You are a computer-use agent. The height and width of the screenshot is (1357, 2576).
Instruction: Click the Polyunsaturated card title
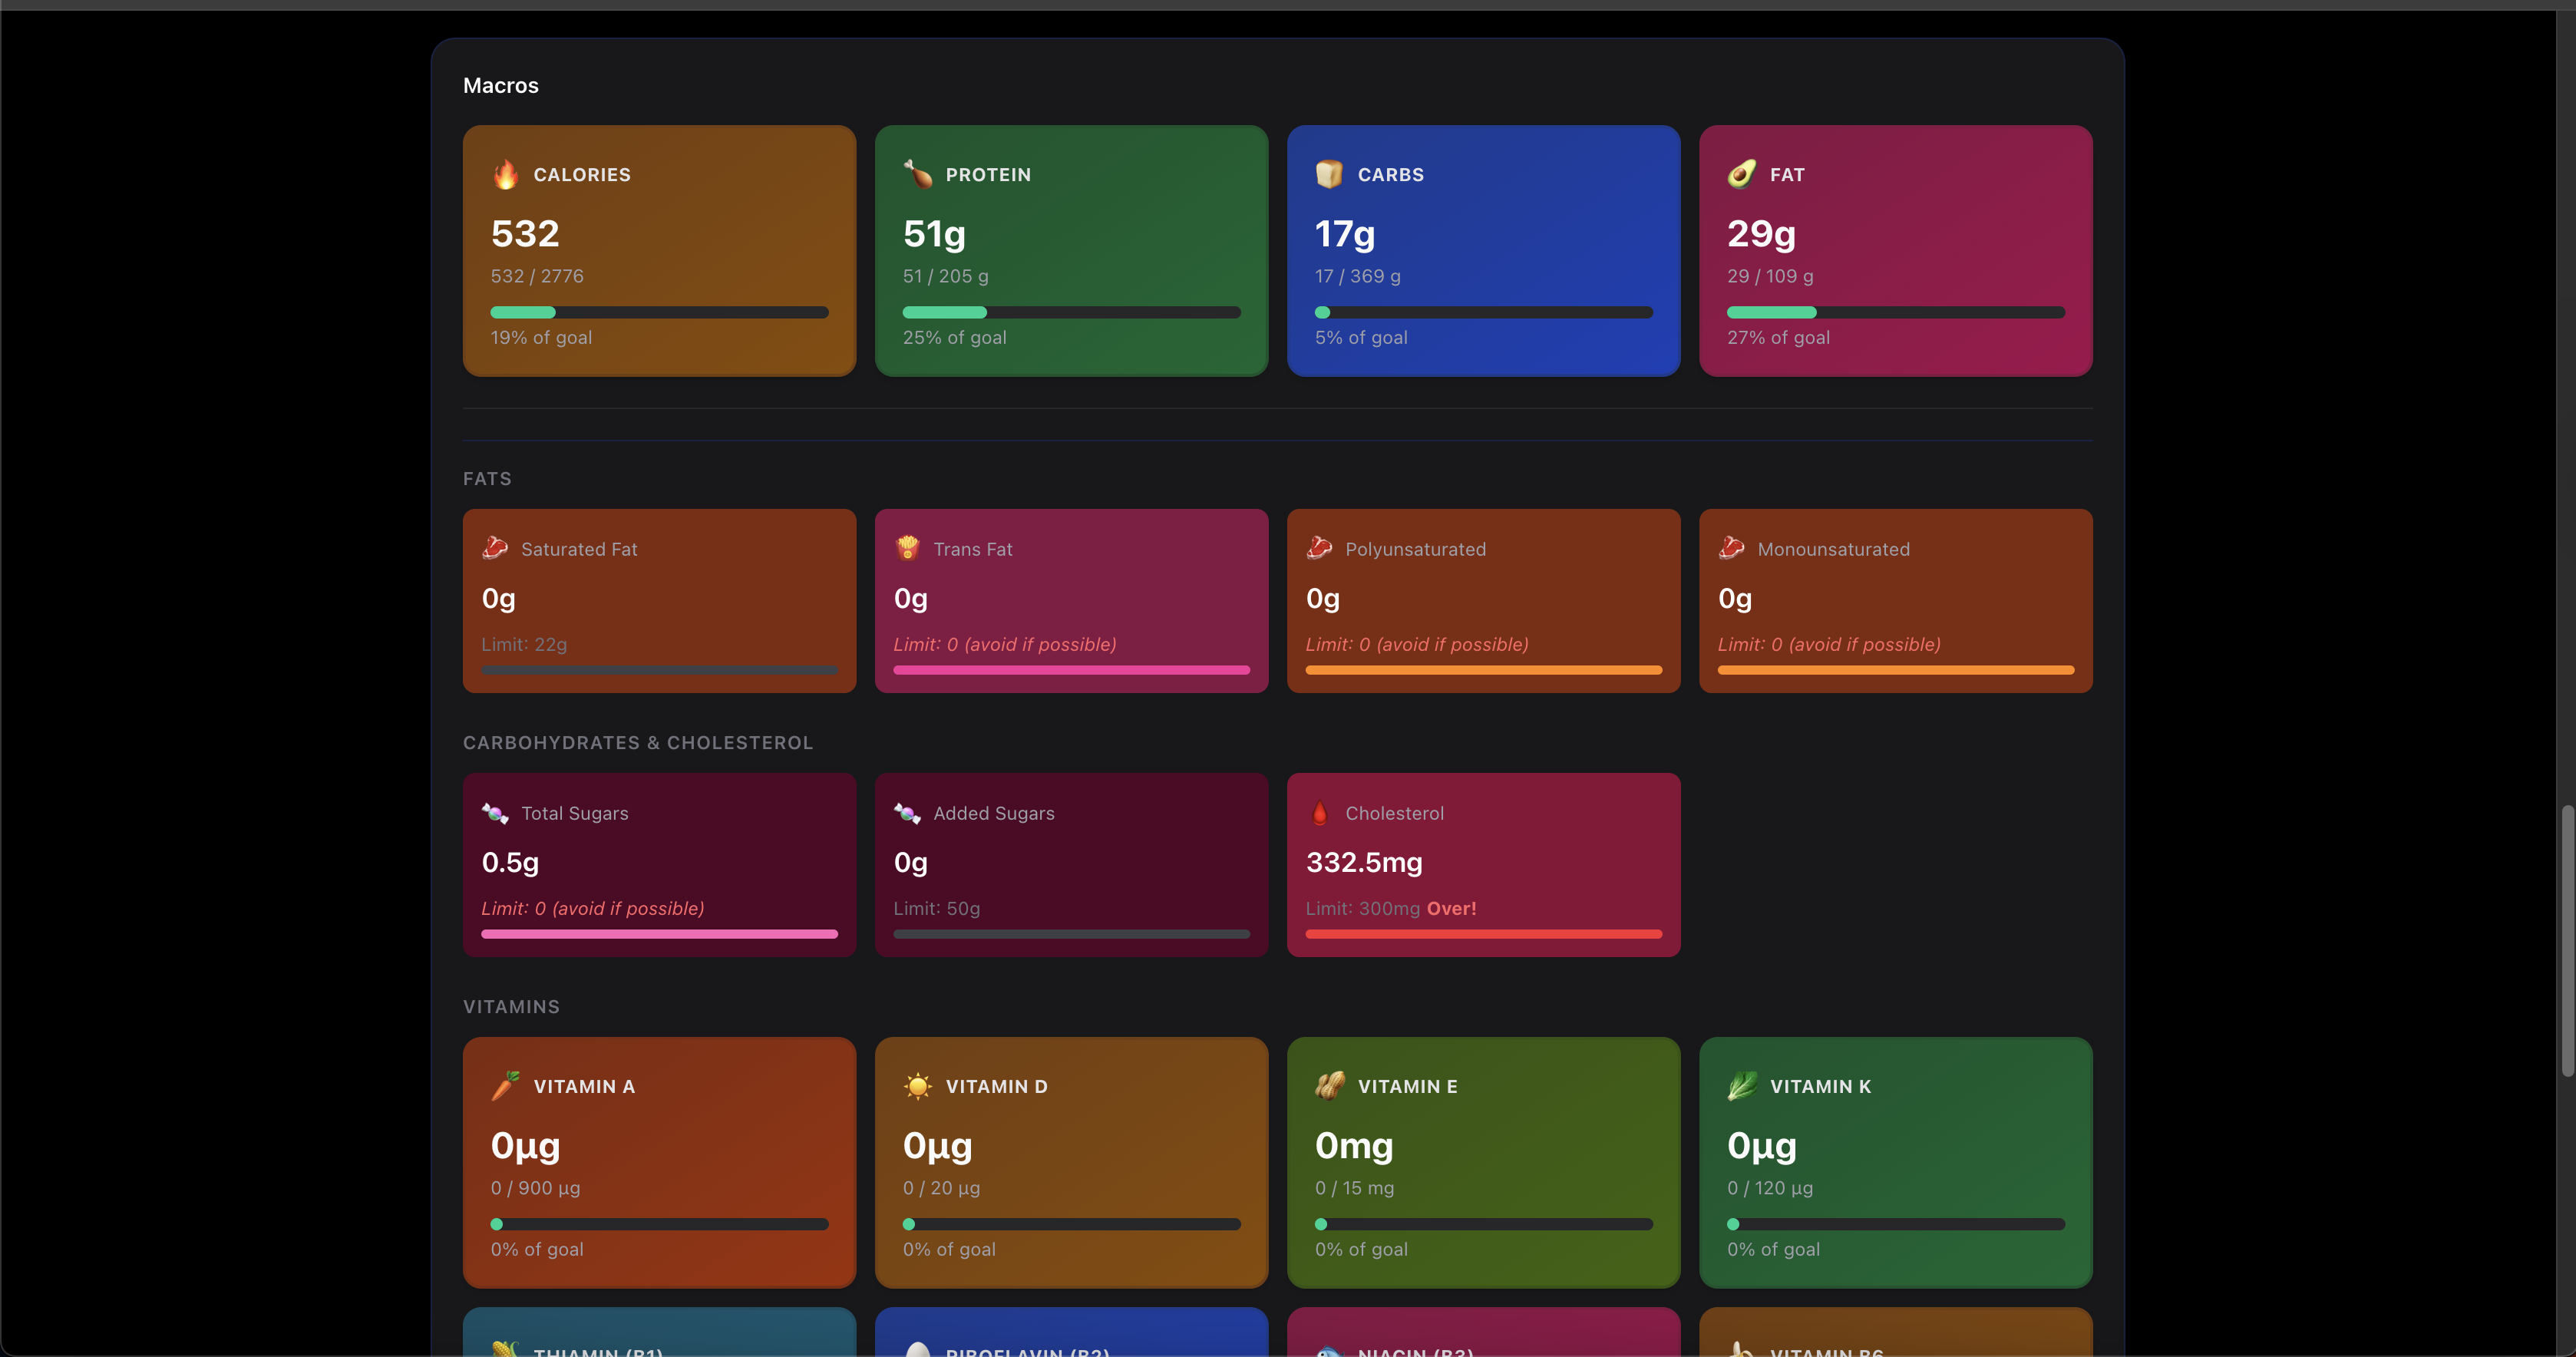pyautogui.click(x=1415, y=549)
